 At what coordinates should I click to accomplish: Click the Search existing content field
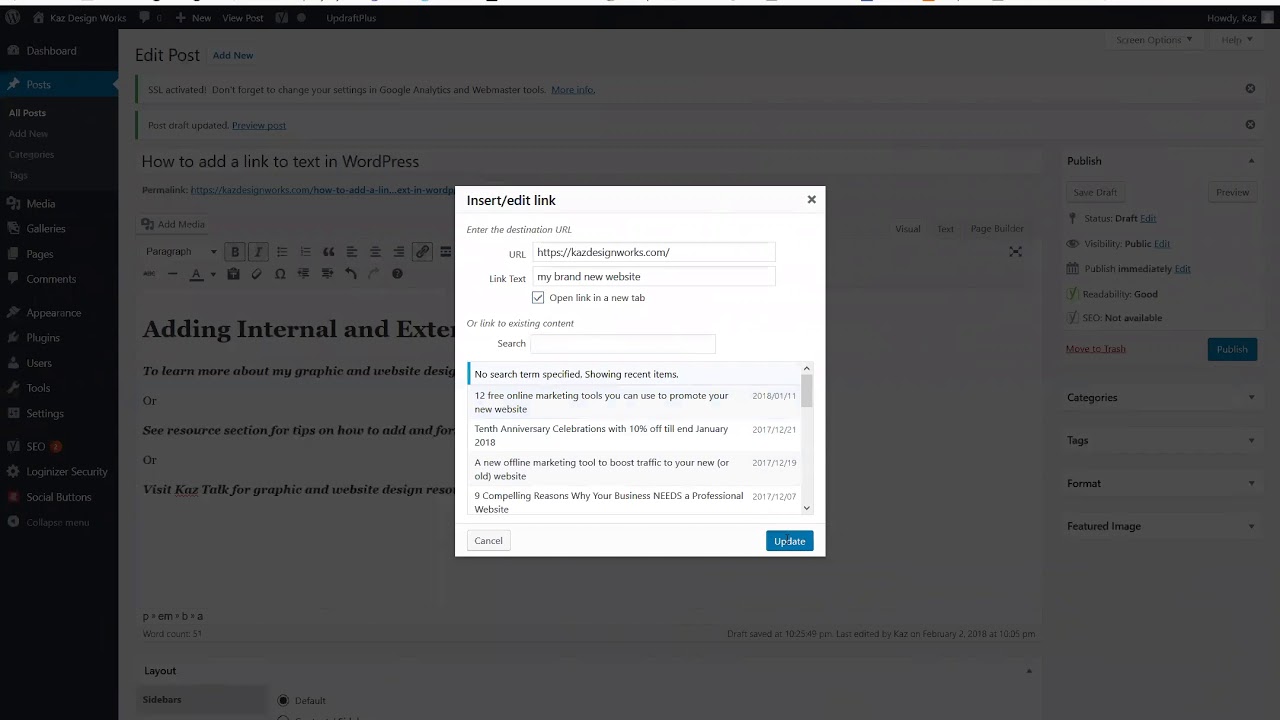pyautogui.click(x=622, y=344)
